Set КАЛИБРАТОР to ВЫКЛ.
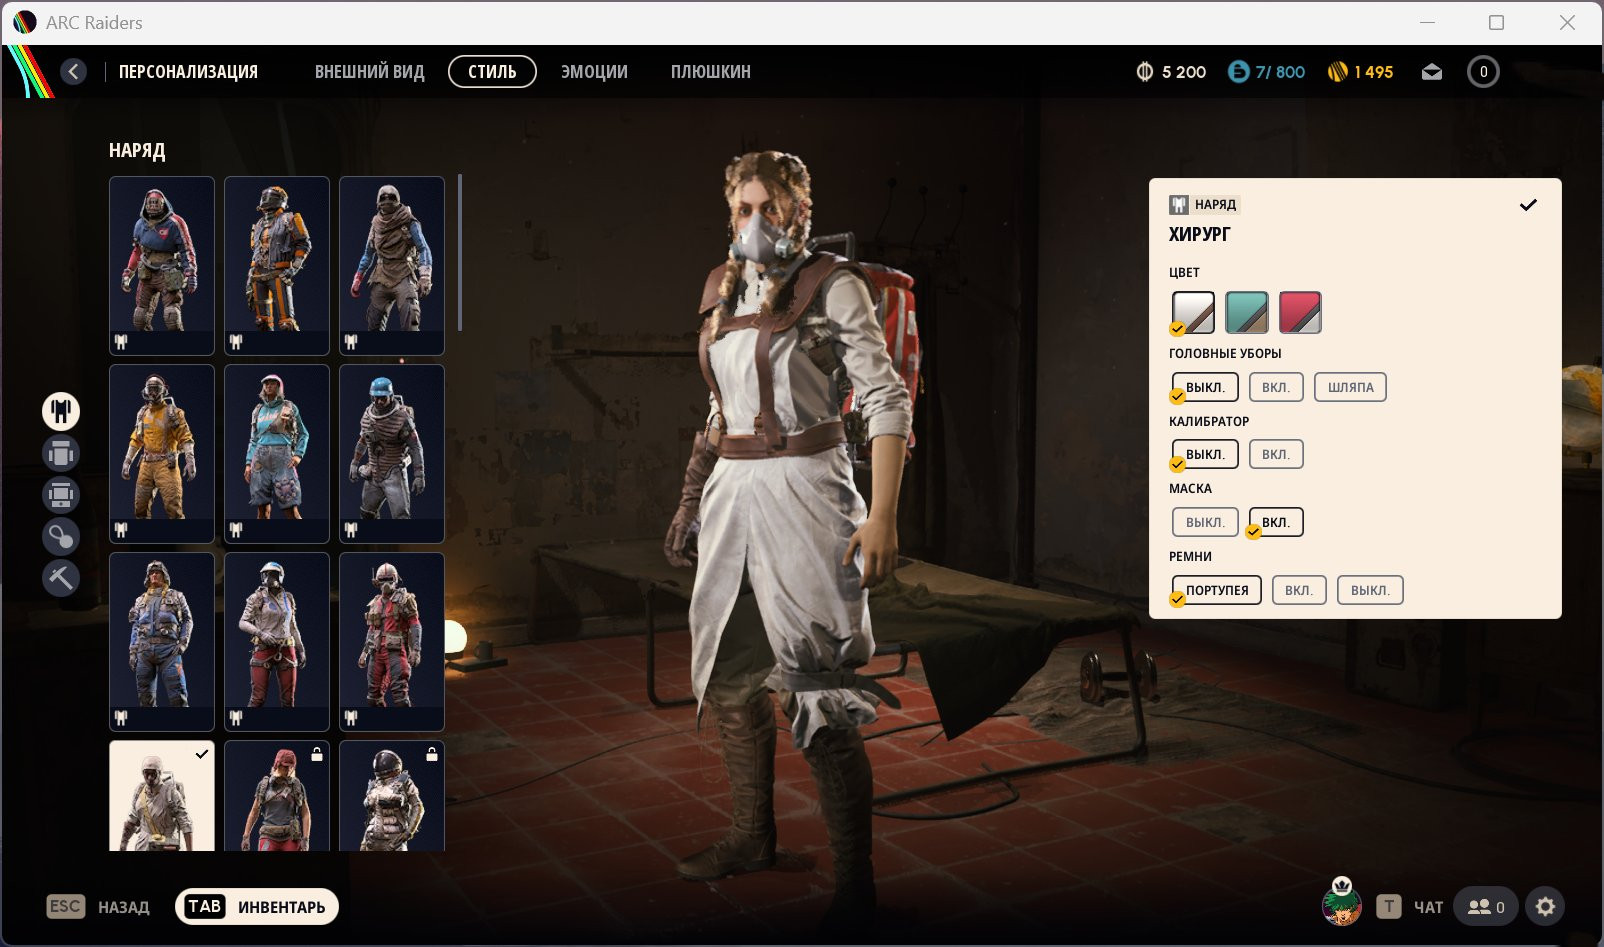The width and height of the screenshot is (1604, 947). coord(1205,454)
